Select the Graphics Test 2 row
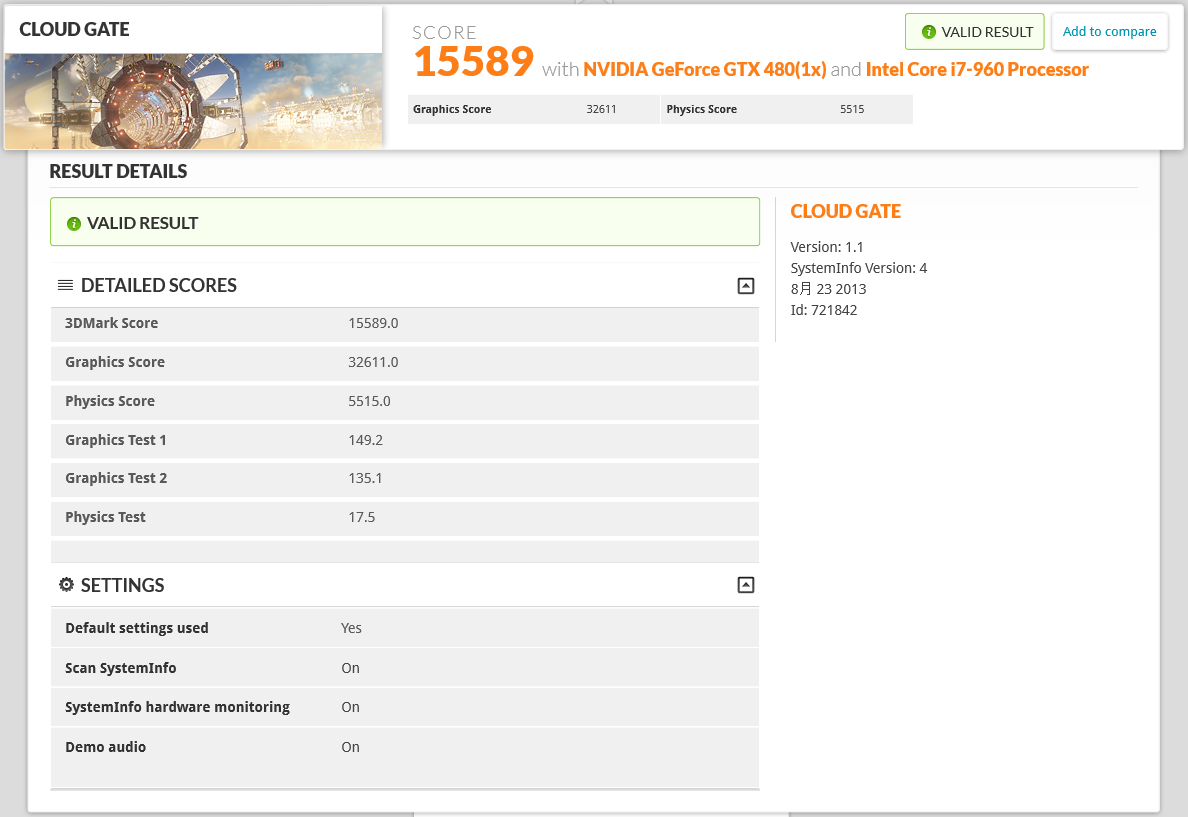The width and height of the screenshot is (1188, 817). coord(405,479)
